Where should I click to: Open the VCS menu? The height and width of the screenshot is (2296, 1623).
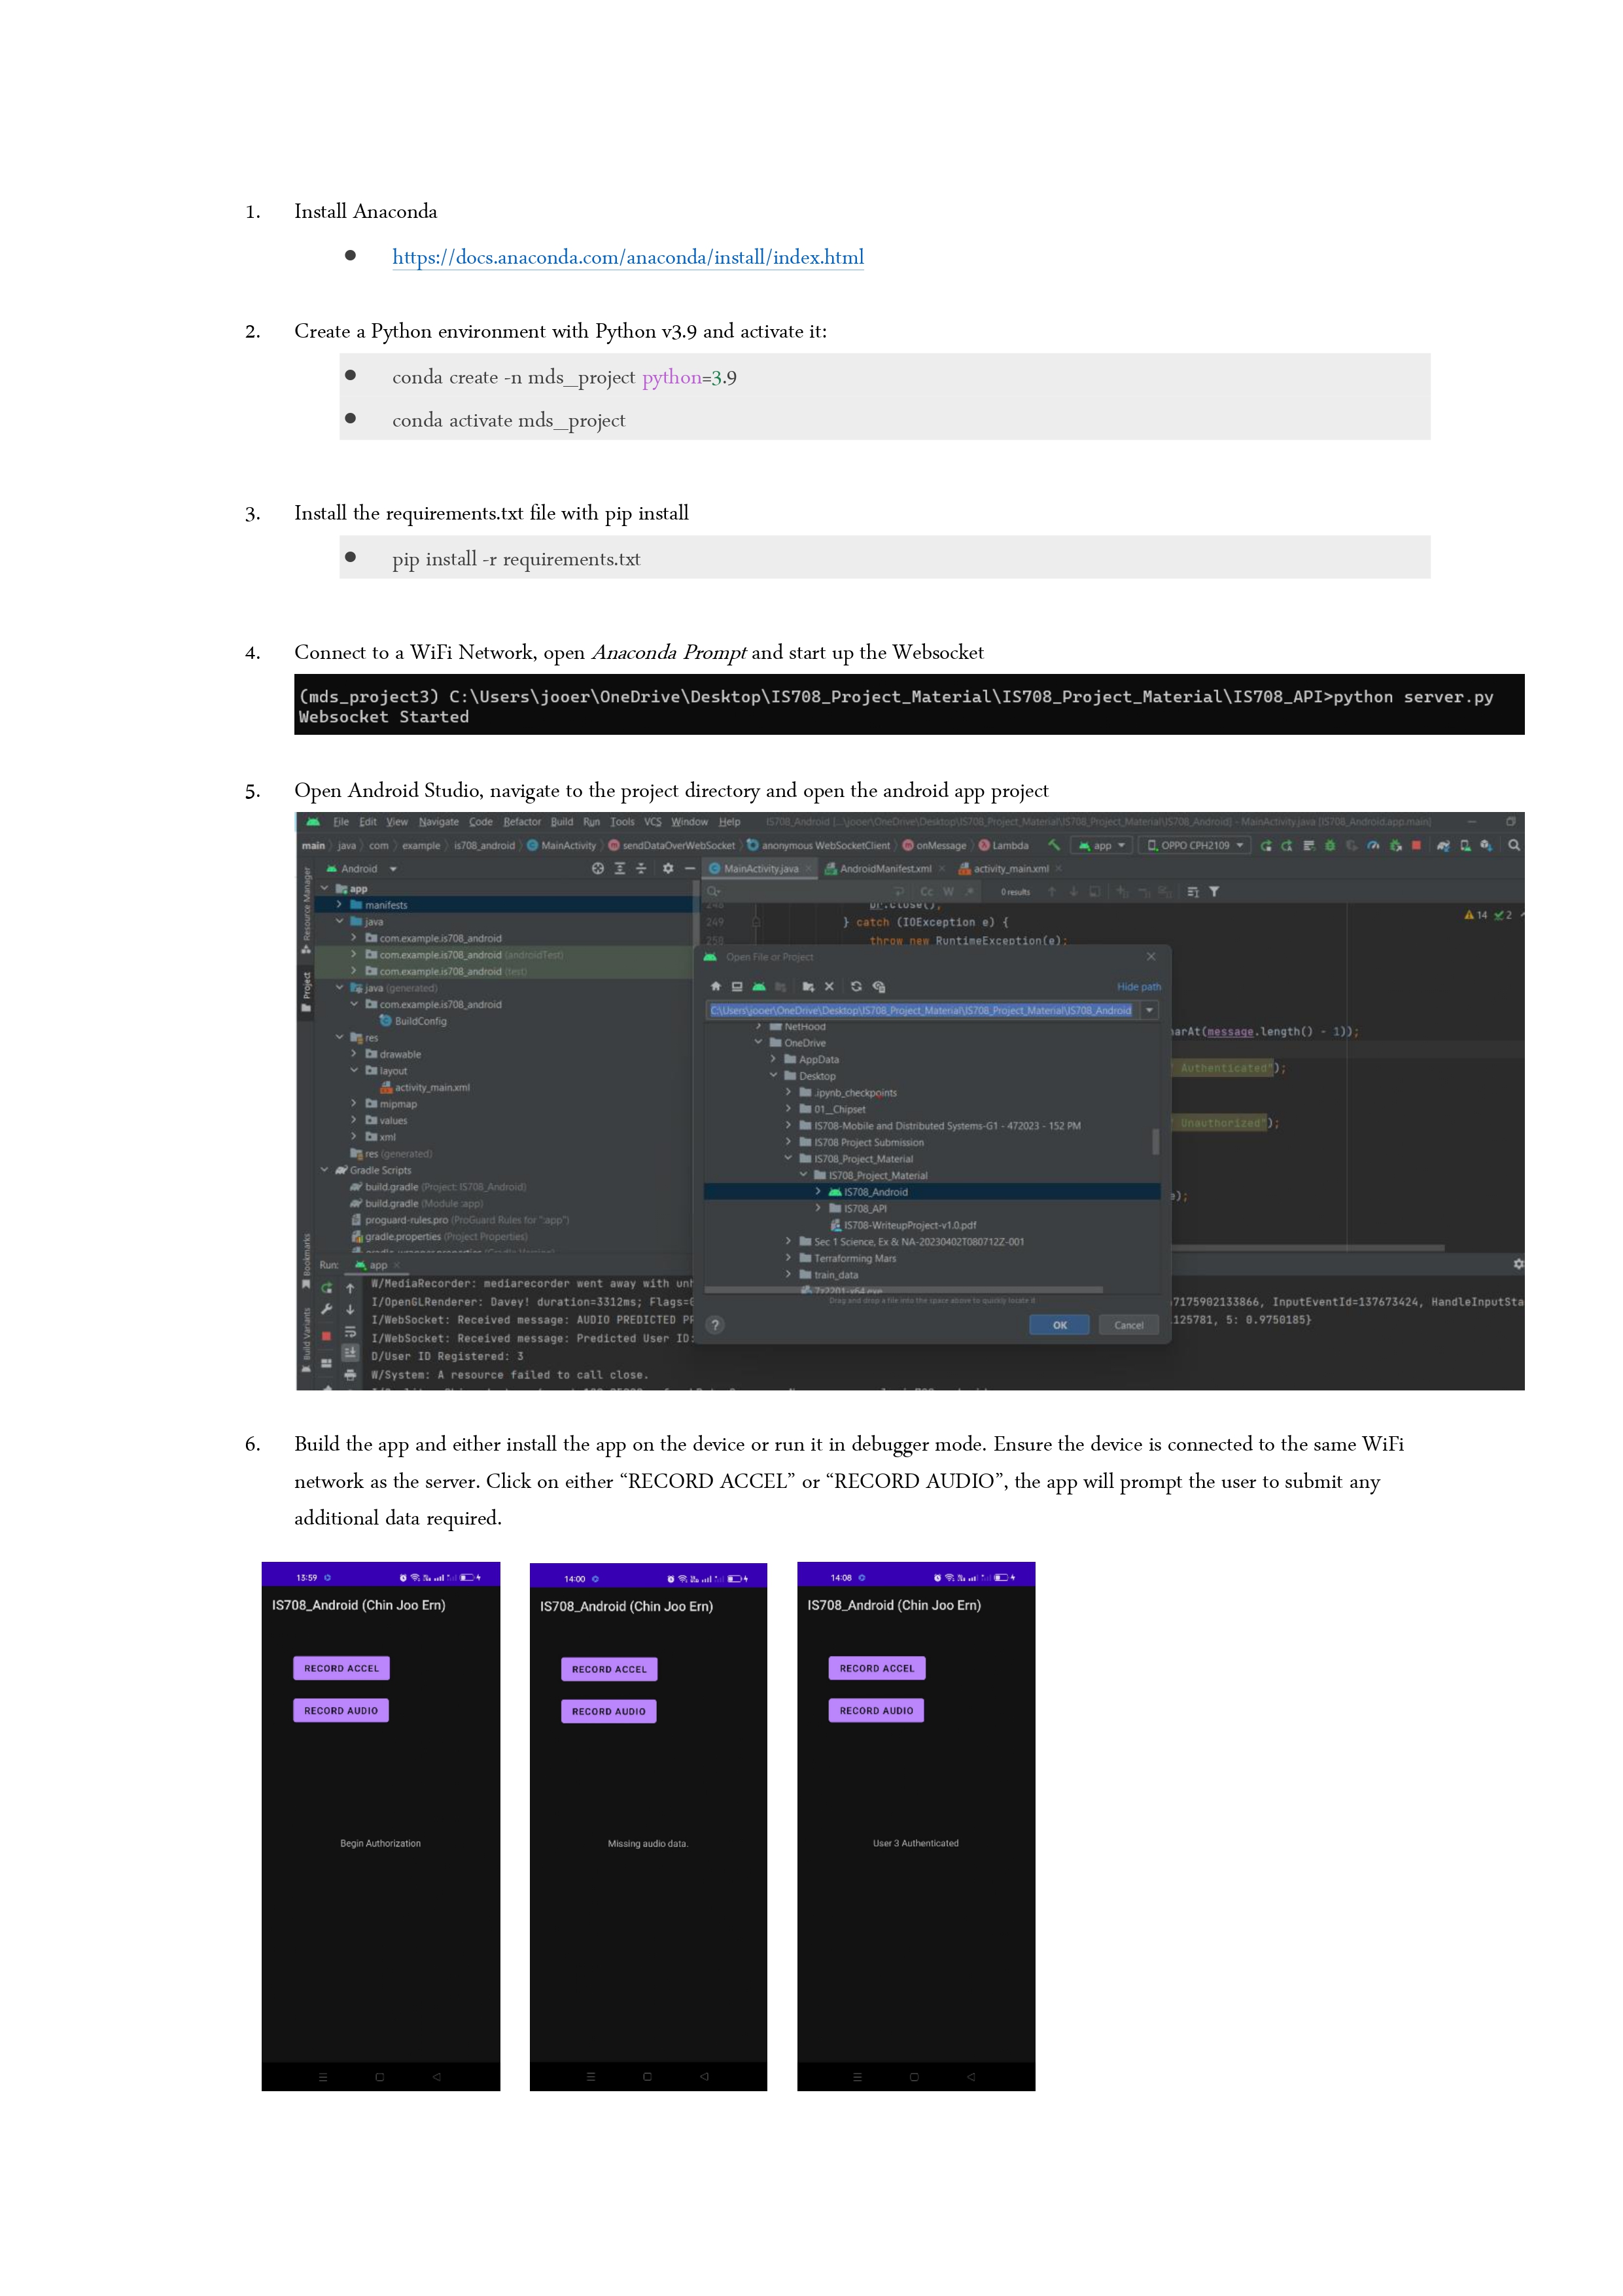coord(653,822)
